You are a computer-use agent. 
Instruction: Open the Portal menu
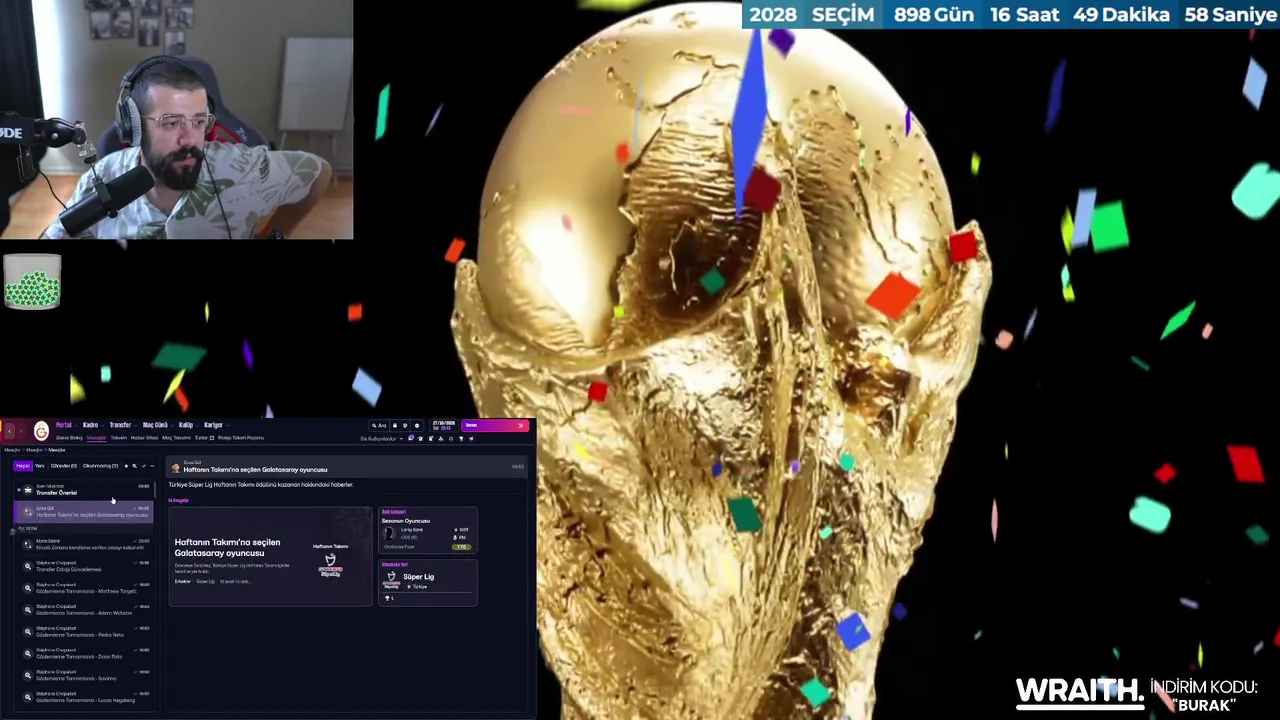[x=64, y=425]
